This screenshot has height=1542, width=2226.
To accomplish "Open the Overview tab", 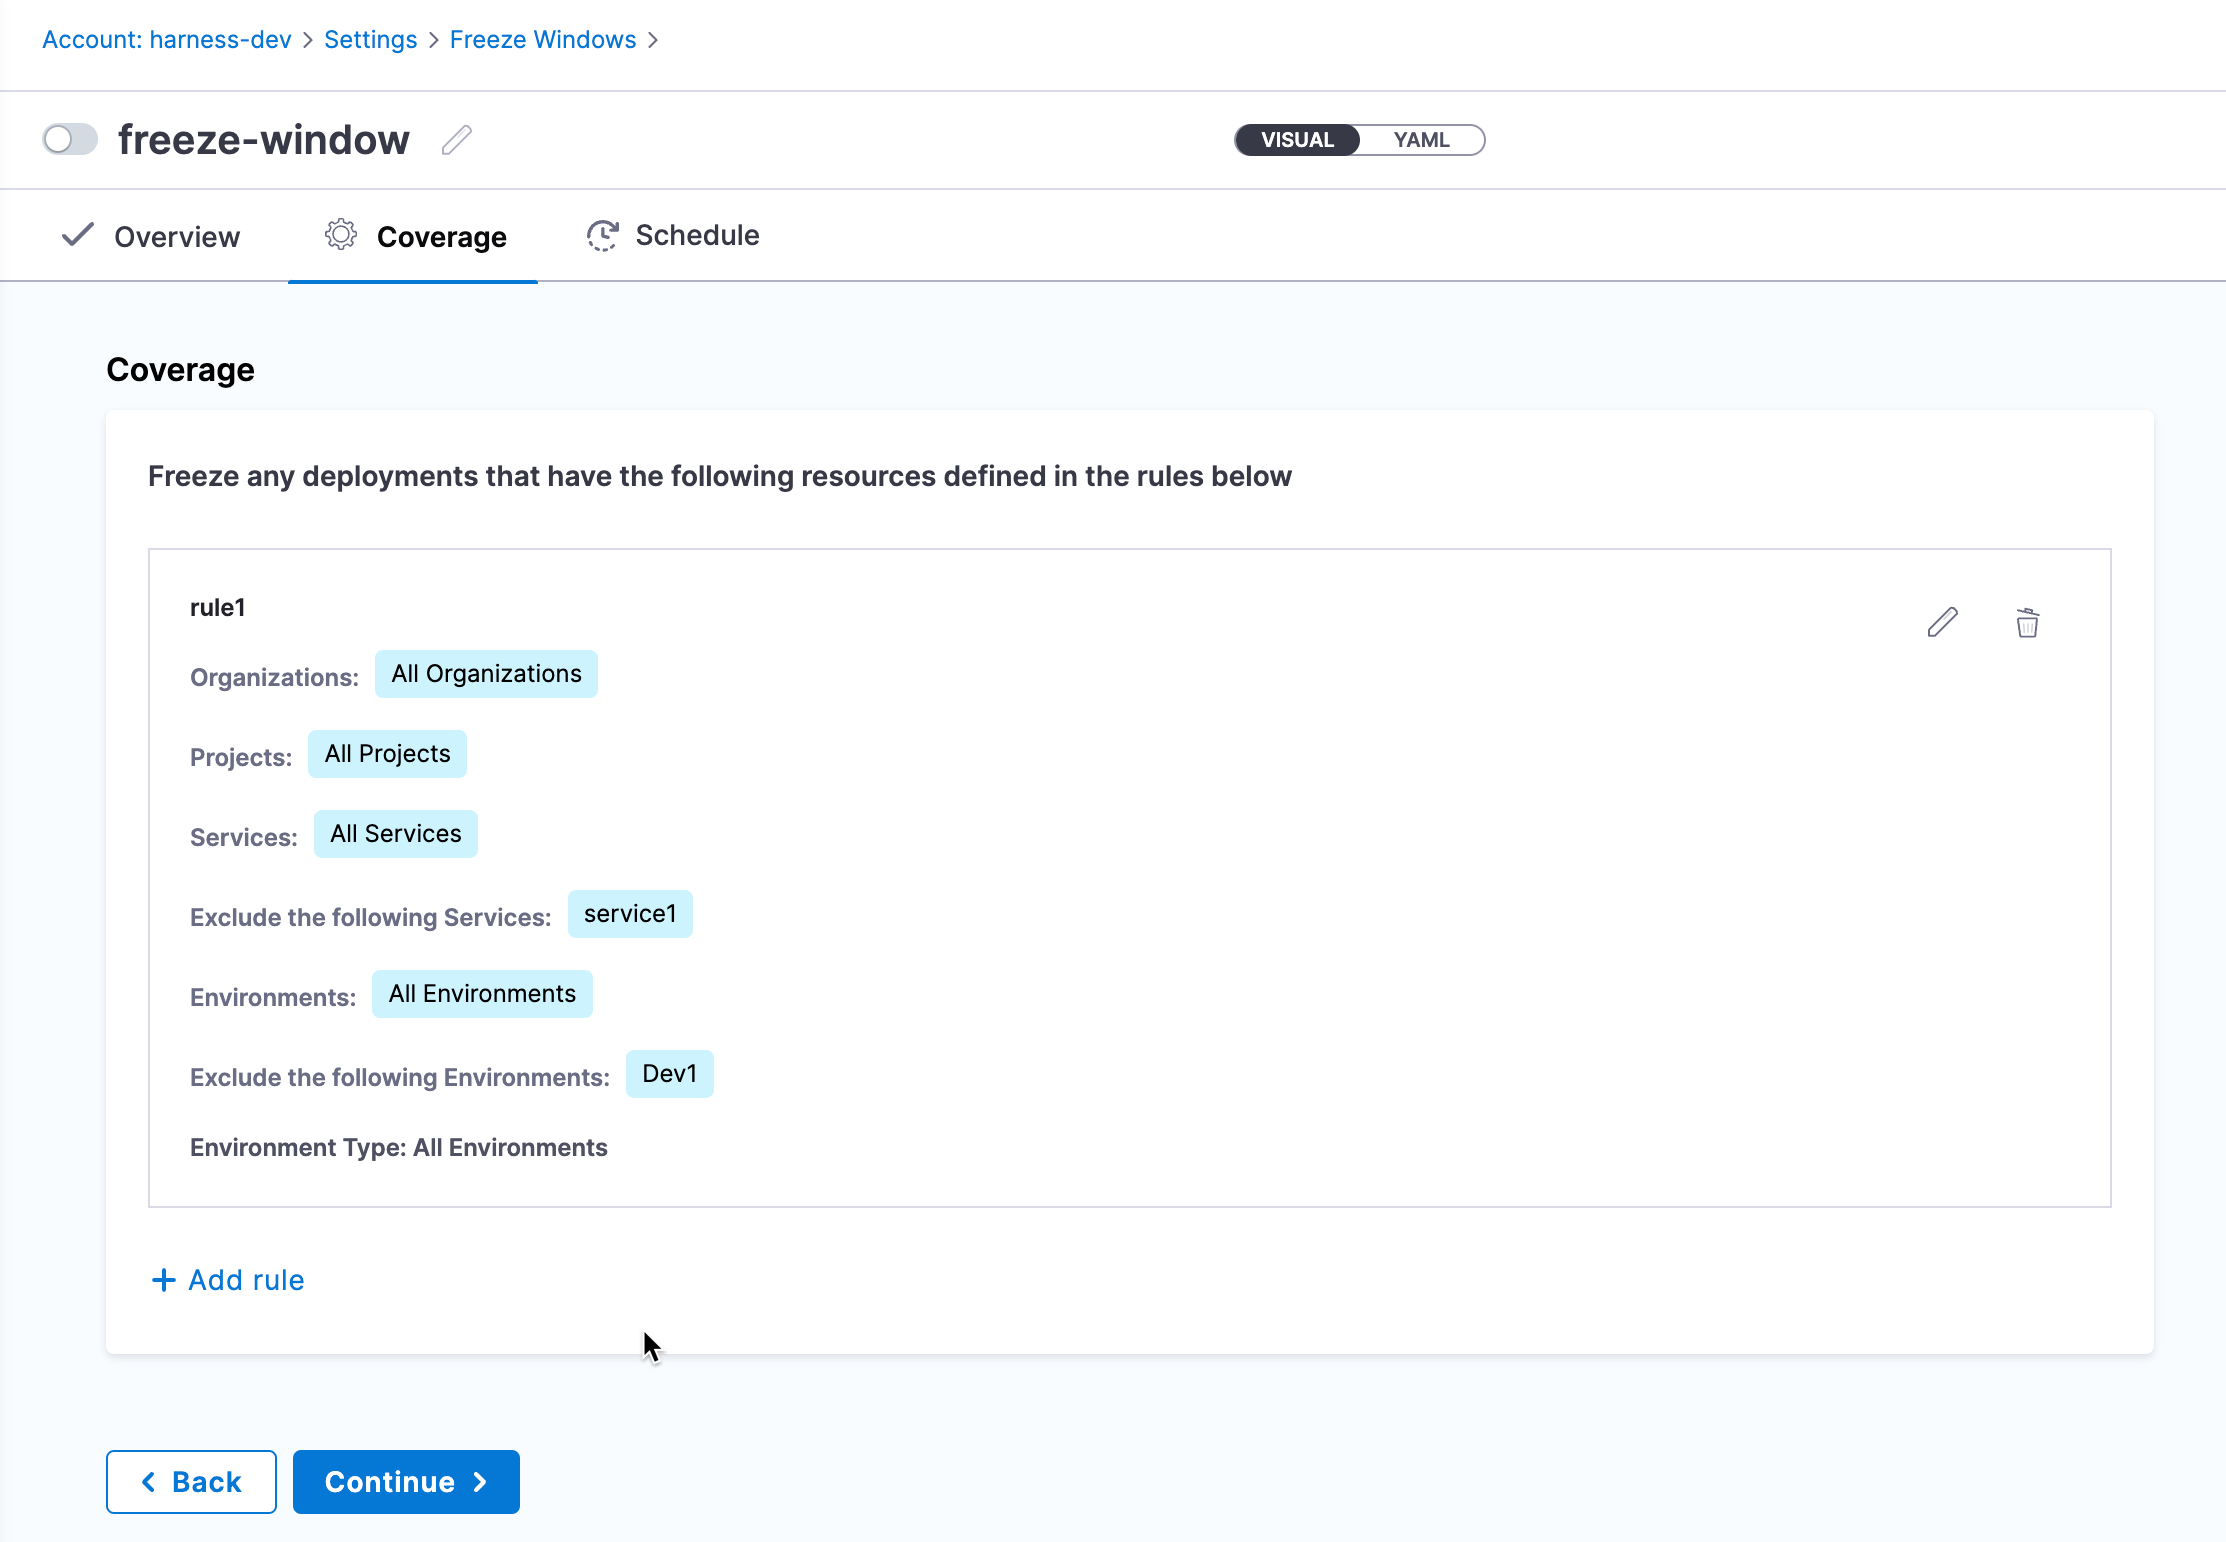I will 176,237.
